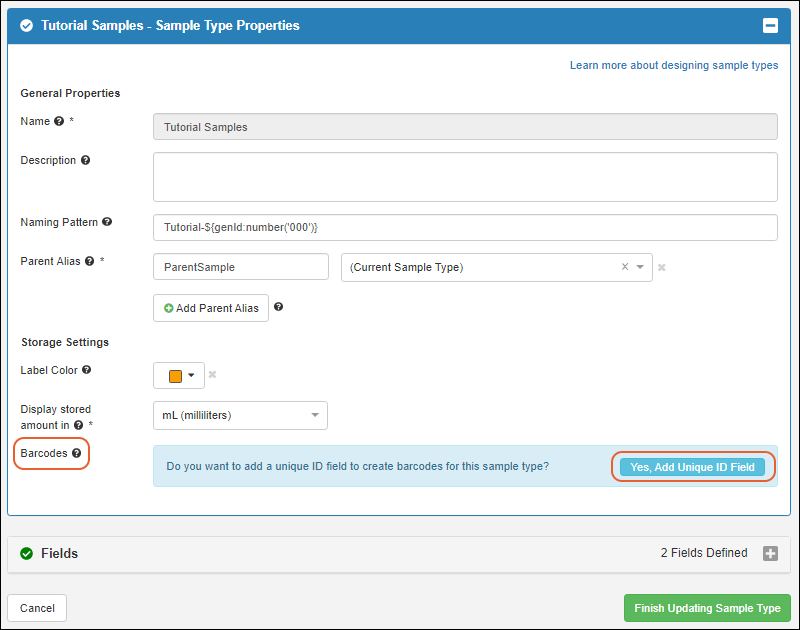This screenshot has width=800, height=630.
Task: Click the help icon next to Name
Action: pos(59,121)
